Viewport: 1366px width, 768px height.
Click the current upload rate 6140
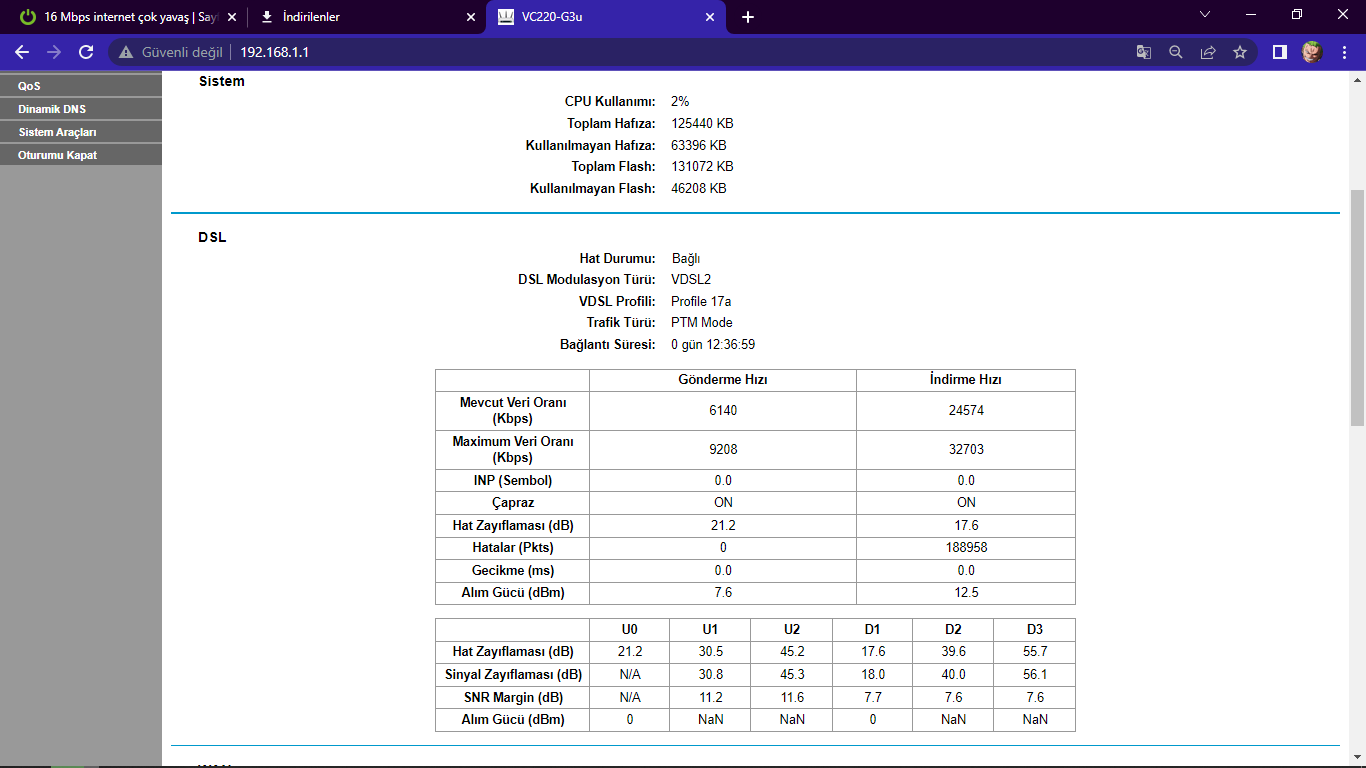tap(723, 411)
